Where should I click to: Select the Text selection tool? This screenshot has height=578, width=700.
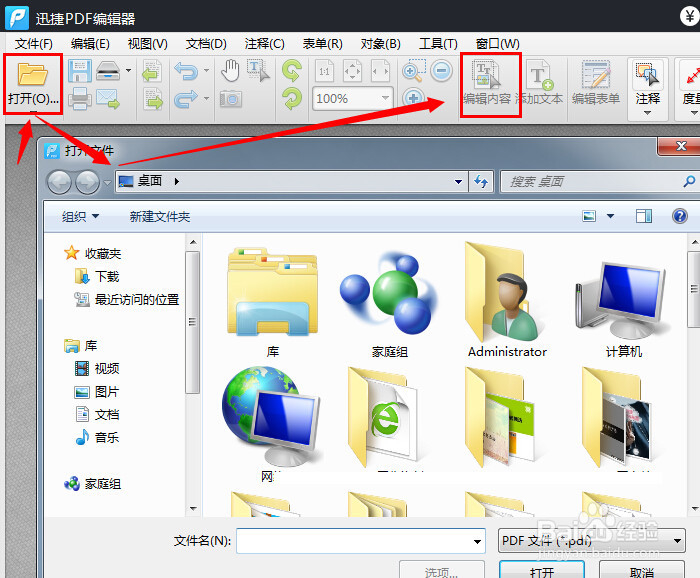coord(258,71)
